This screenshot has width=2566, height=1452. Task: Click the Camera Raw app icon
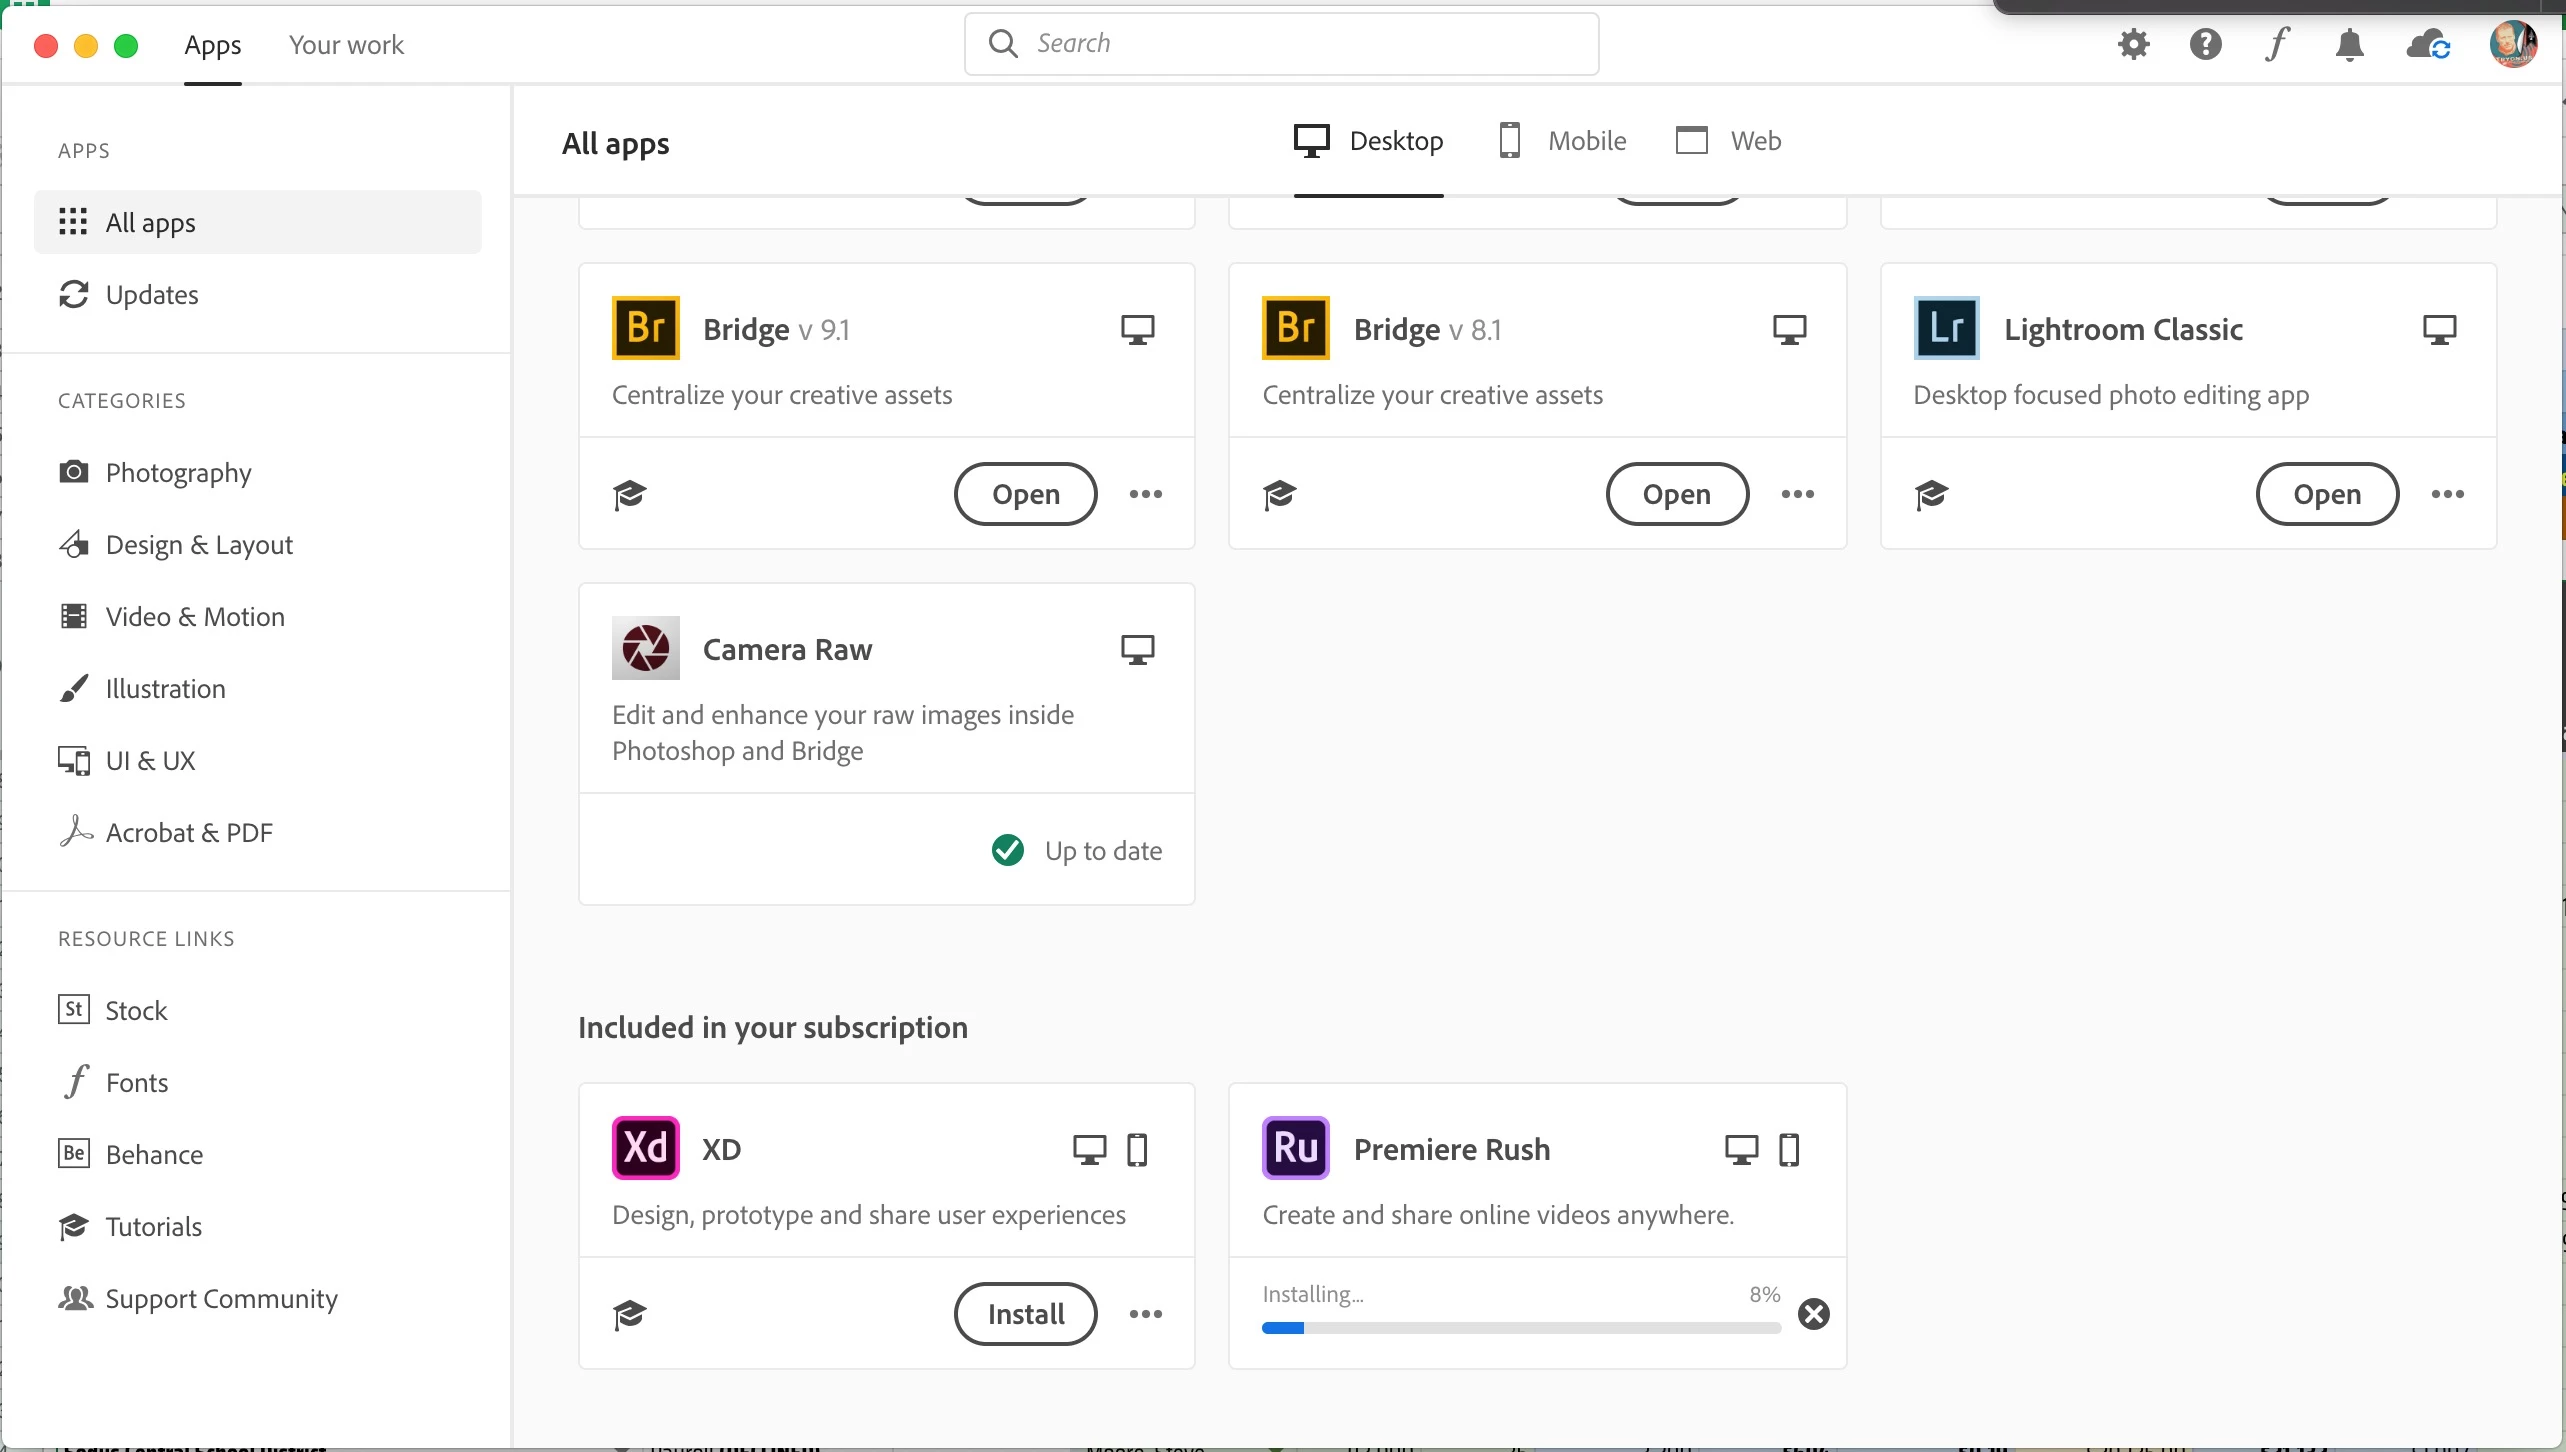pos(646,648)
